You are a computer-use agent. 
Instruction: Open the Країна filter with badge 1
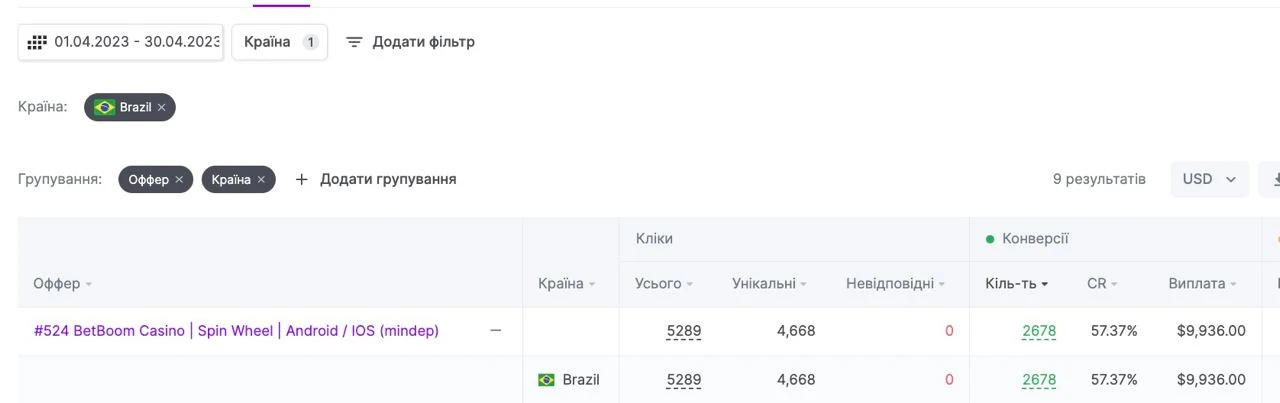pos(280,42)
